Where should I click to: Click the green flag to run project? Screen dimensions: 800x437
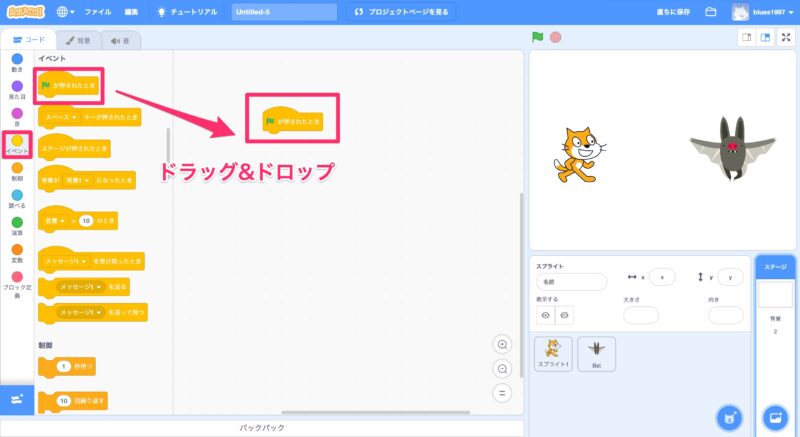[x=537, y=37]
